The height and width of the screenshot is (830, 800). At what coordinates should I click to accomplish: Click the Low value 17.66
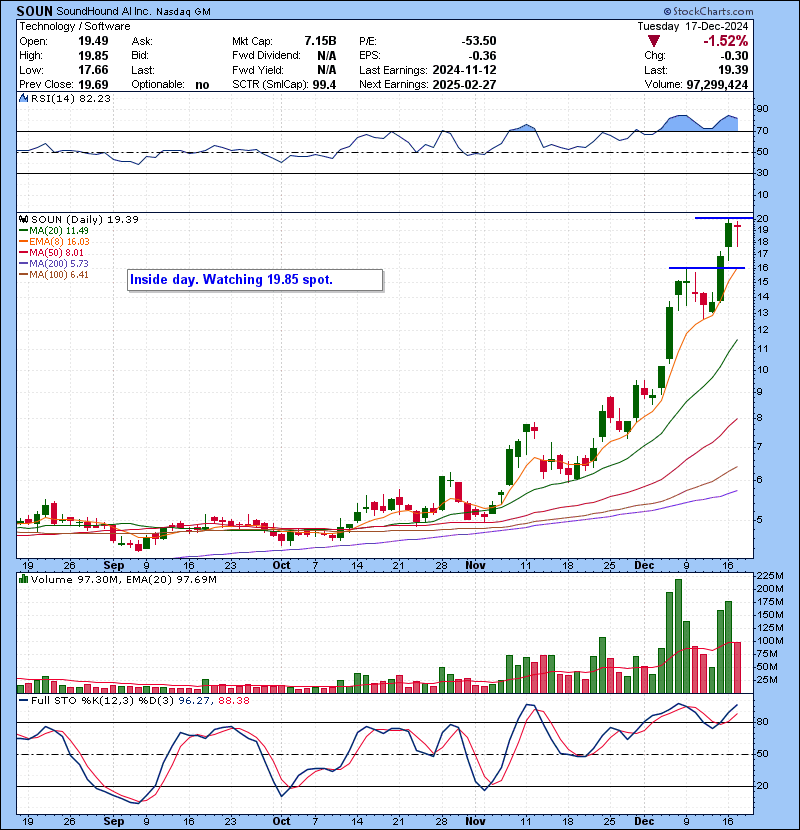point(93,70)
